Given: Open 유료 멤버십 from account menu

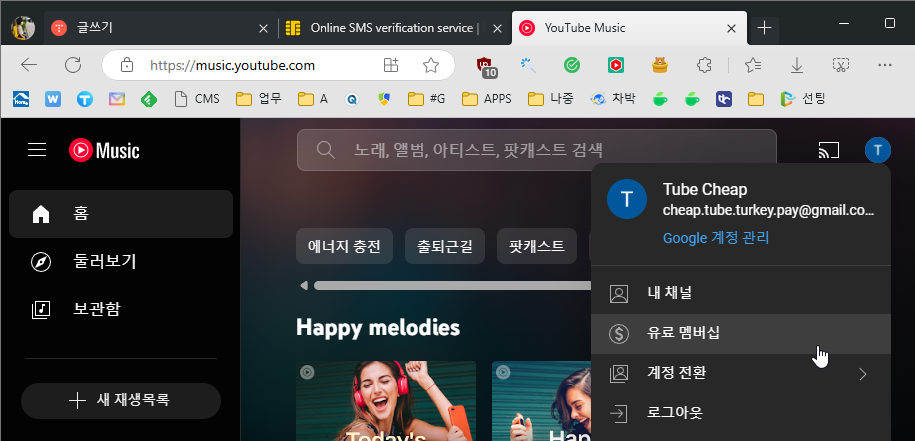Looking at the screenshot, I should [x=741, y=334].
